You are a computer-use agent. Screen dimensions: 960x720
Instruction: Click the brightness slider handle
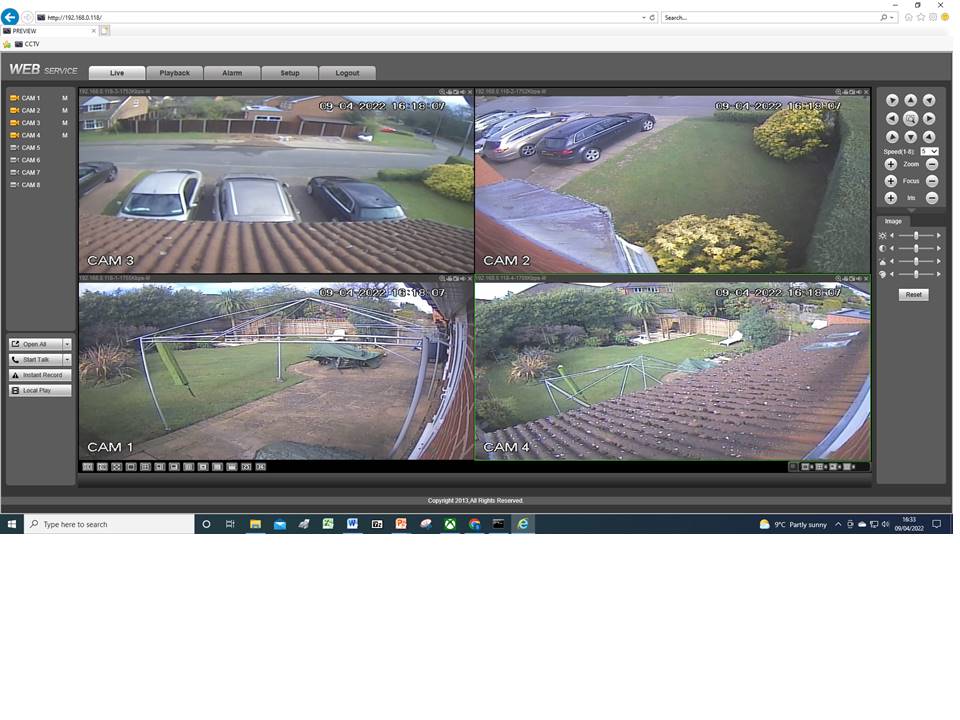(x=915, y=236)
